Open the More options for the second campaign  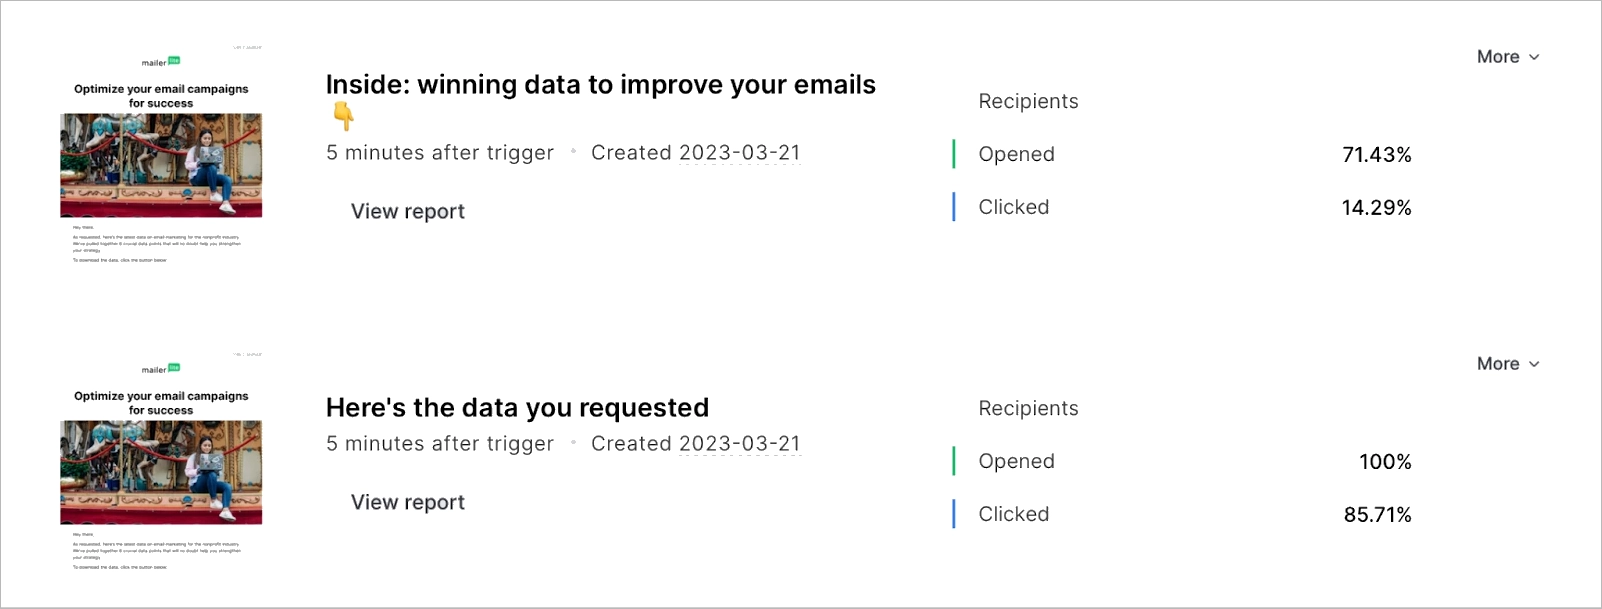coord(1507,364)
